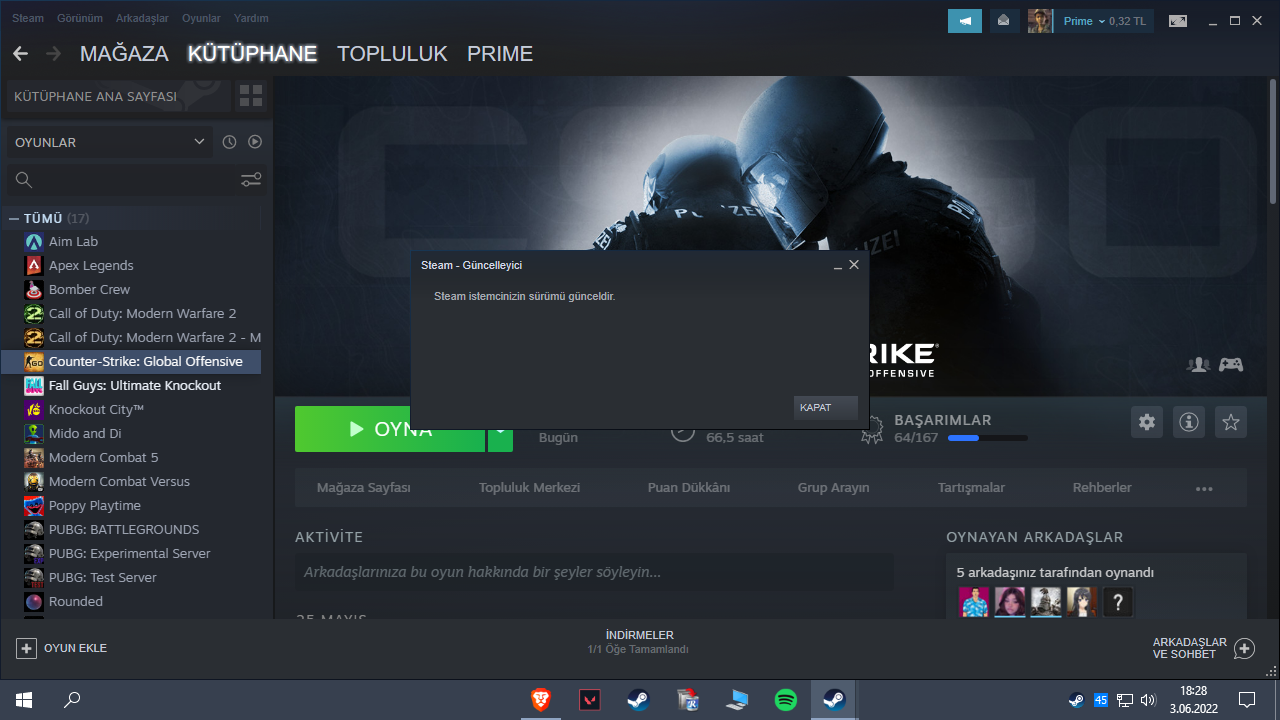
Task: Sort games by recent activity clock icon
Action: (229, 142)
